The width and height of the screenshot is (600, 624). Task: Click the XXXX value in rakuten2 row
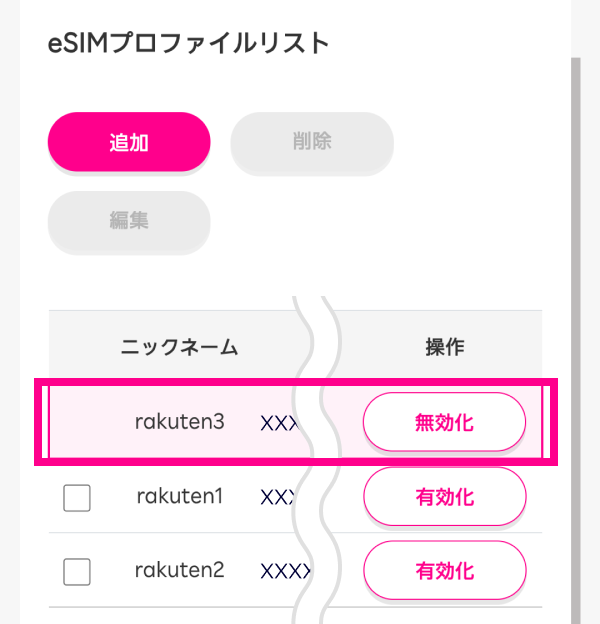point(283,571)
